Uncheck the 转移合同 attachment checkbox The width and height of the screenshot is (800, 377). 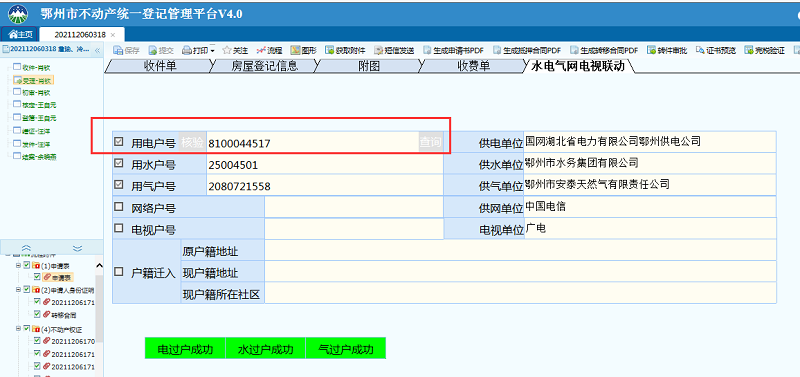pos(37,315)
